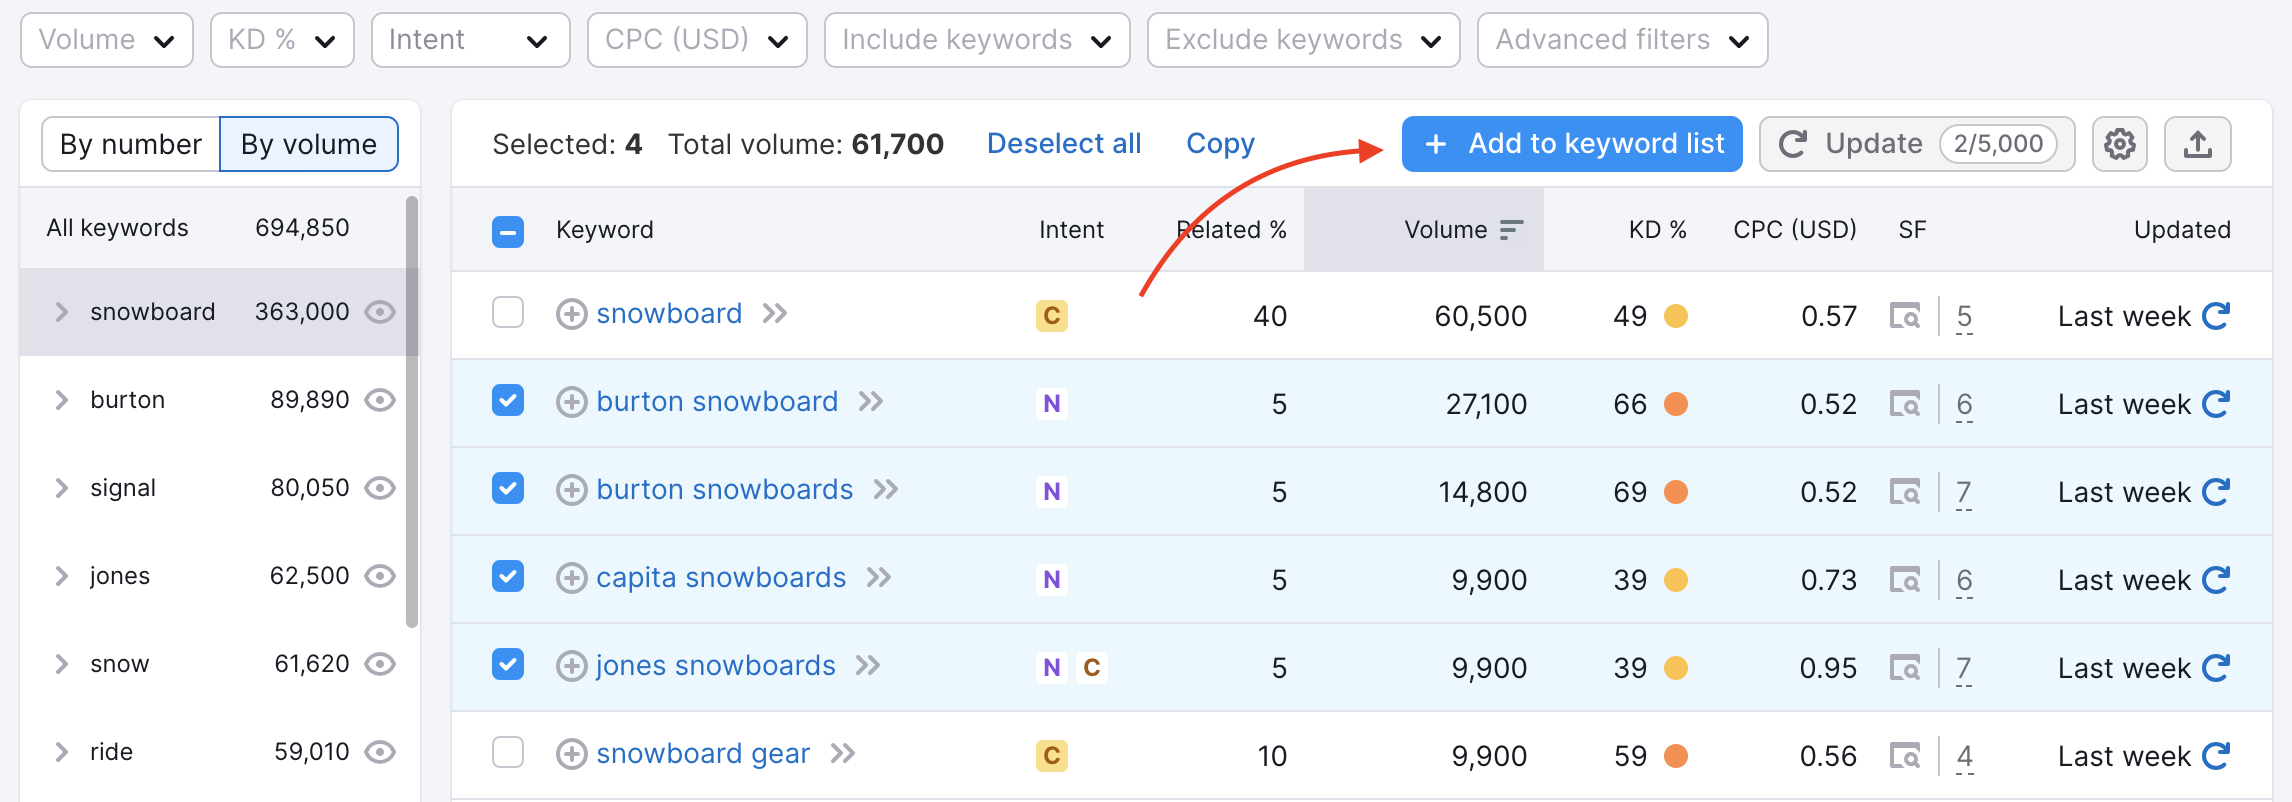
Task: Check the snowboard keyword checkbox
Action: 508,313
